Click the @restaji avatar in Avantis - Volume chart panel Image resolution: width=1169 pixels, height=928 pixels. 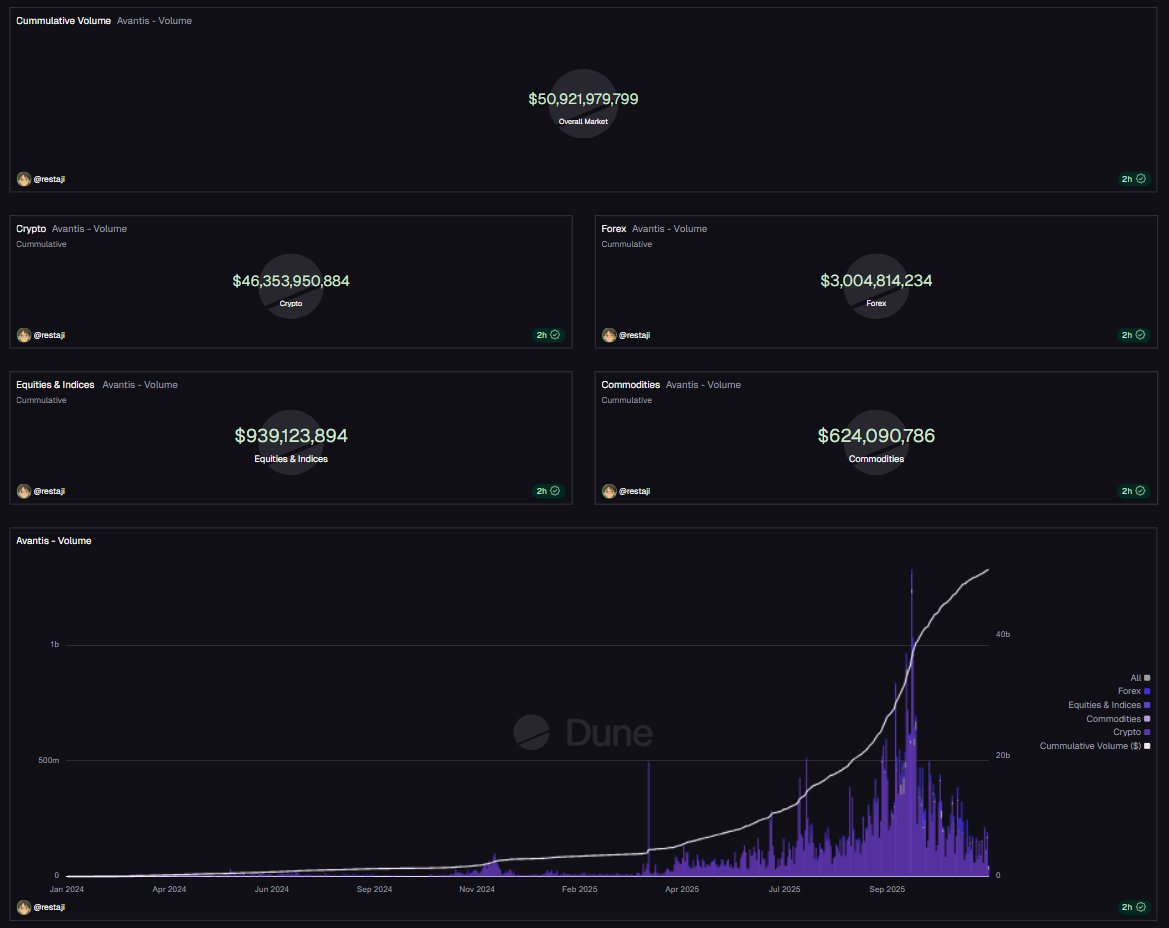coord(24,907)
